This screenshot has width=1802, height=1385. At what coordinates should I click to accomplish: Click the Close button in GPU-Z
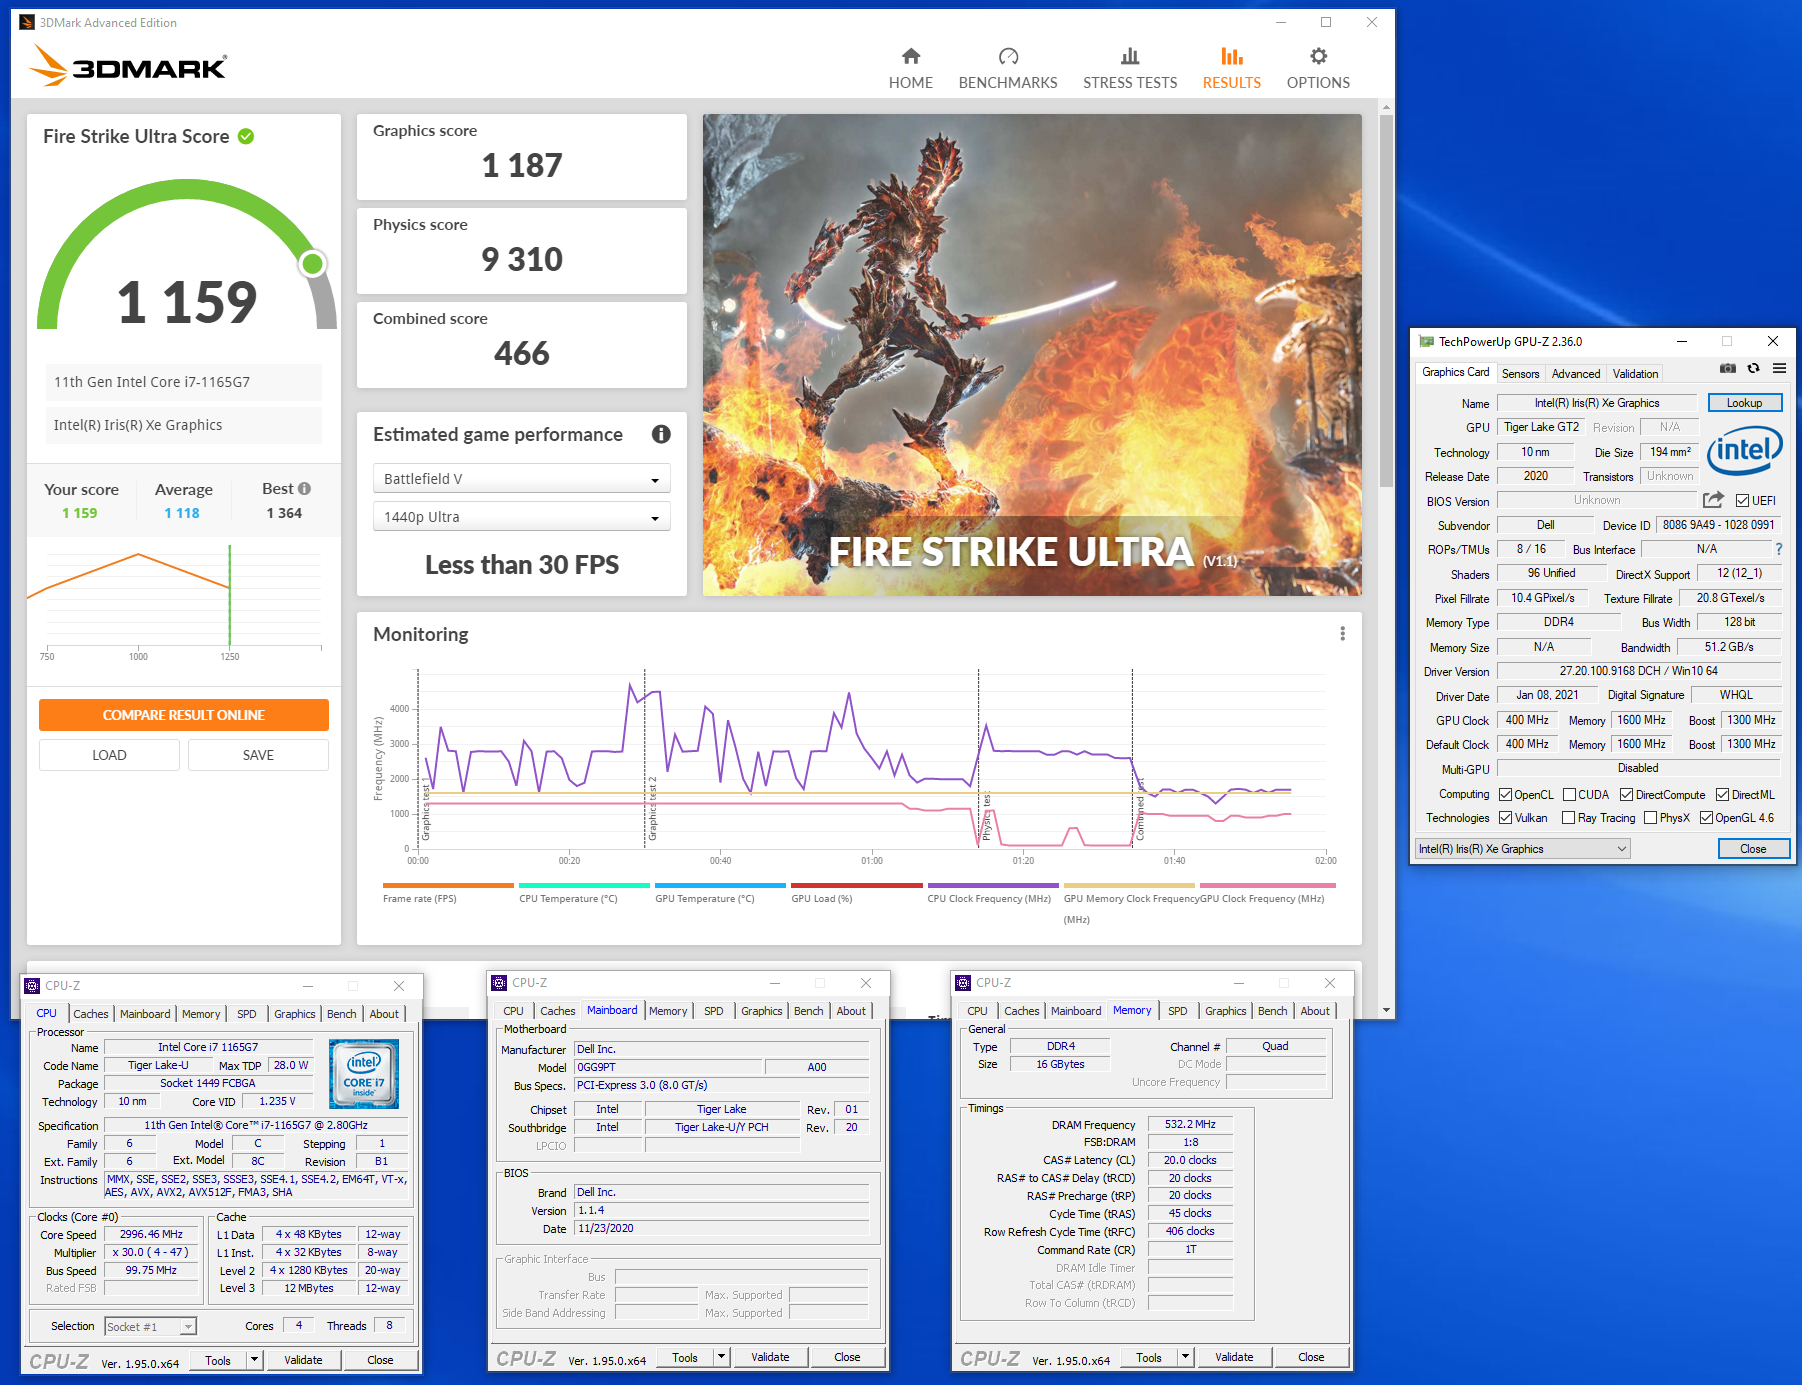(1753, 849)
